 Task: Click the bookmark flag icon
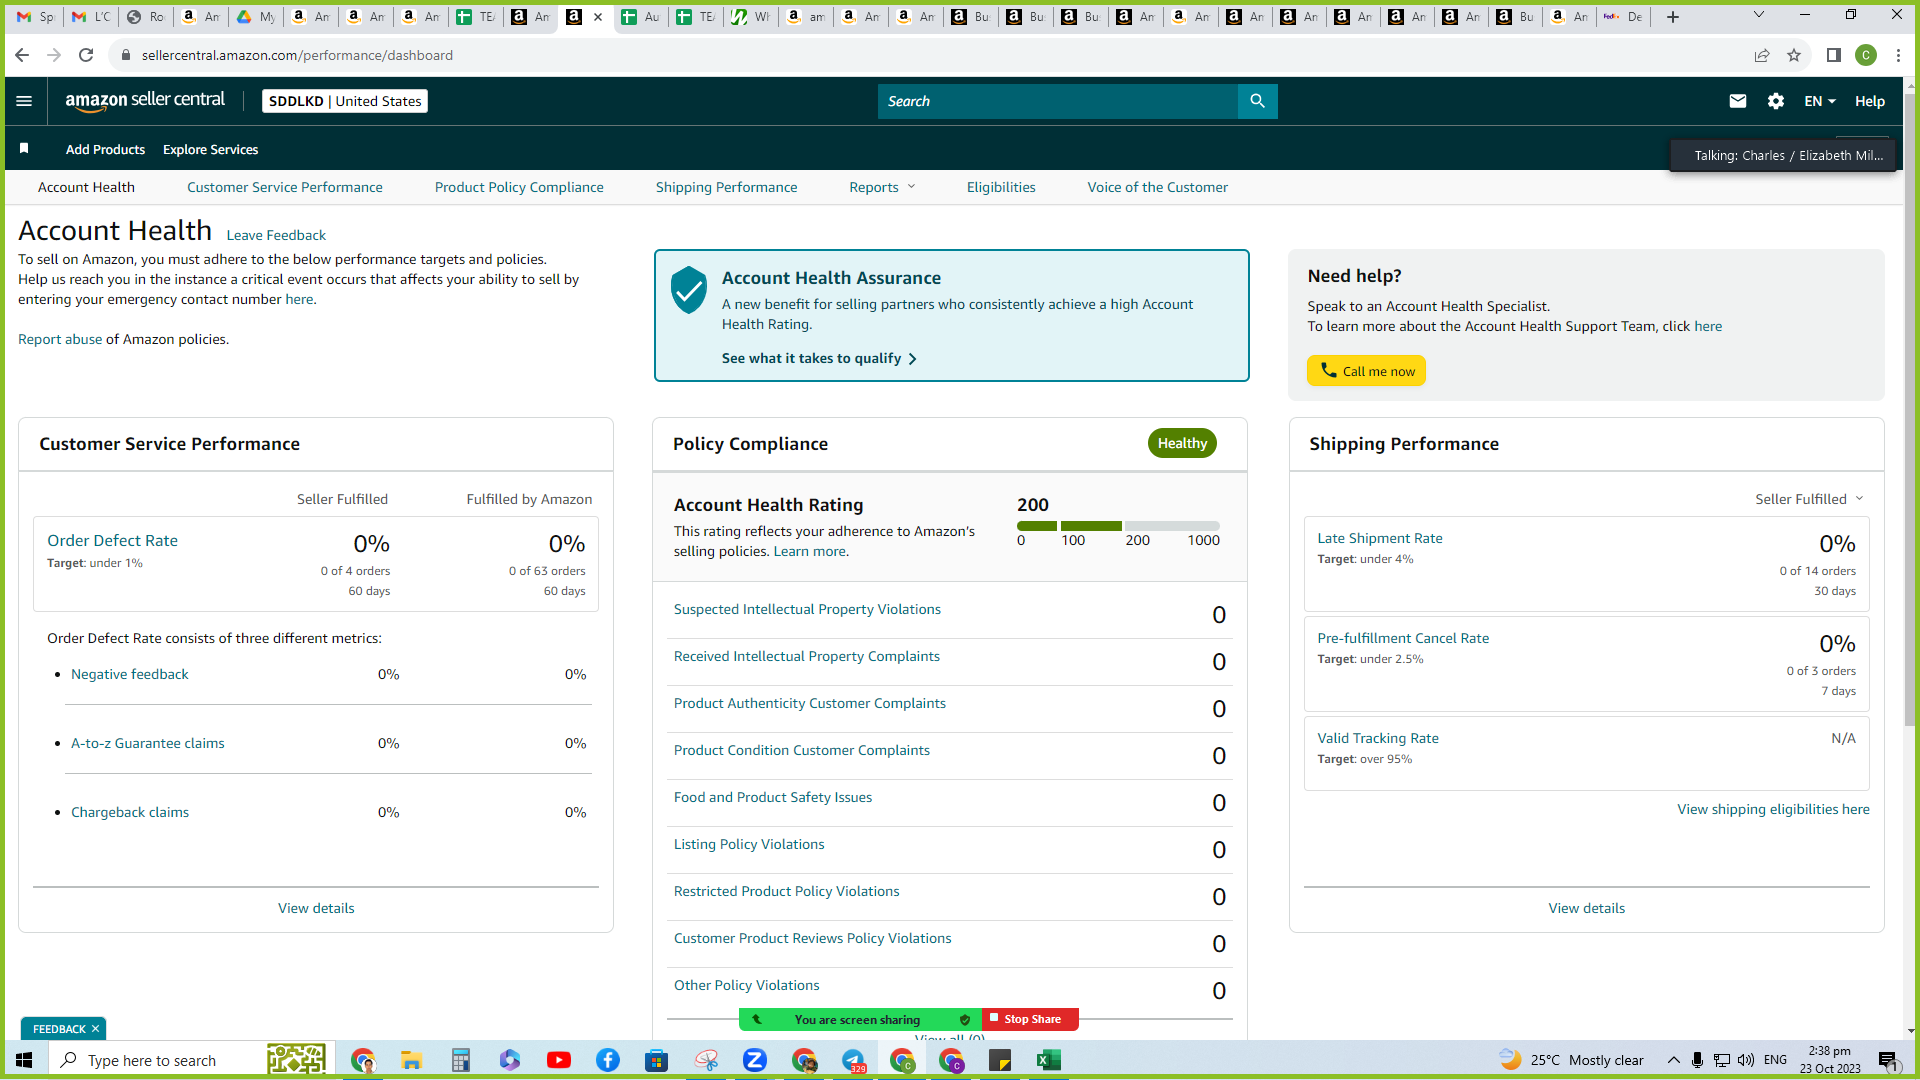(x=24, y=149)
